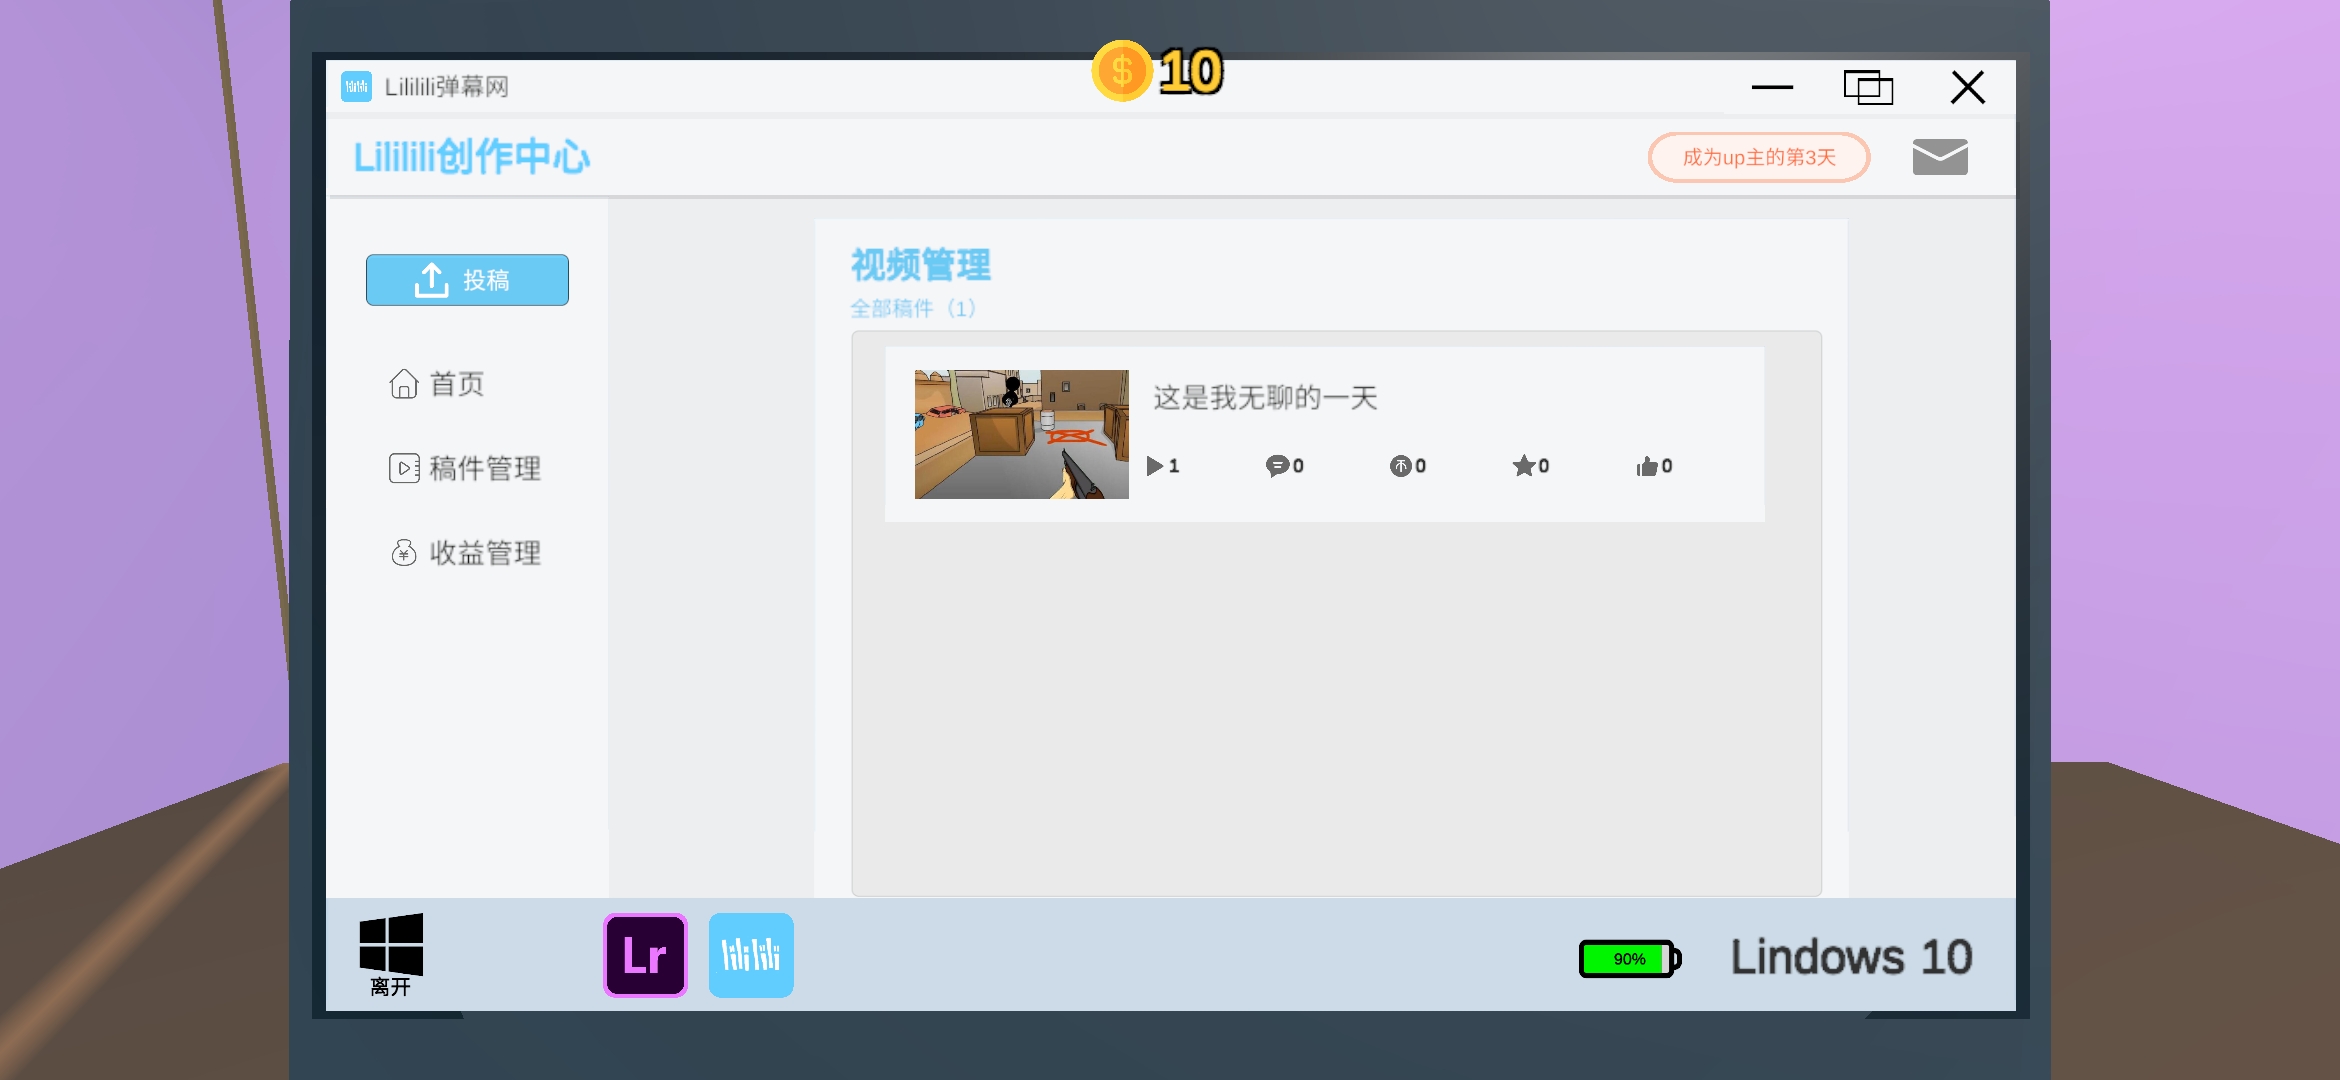Click the 成为up主的第3天 badge

tap(1758, 157)
